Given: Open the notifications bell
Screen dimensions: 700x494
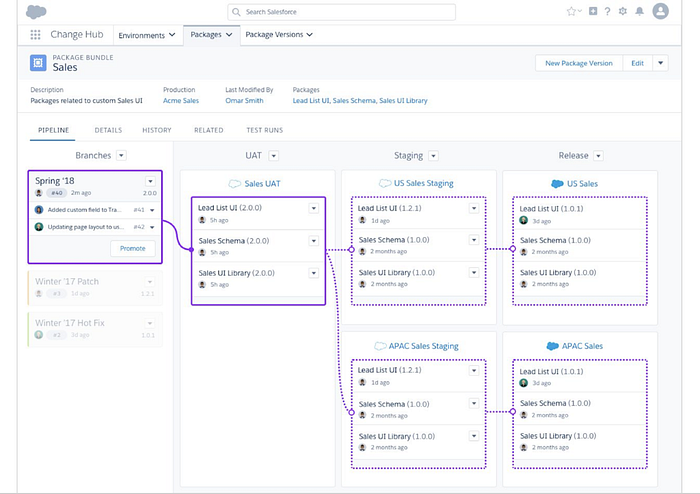Looking at the screenshot, I should pyautogui.click(x=640, y=11).
